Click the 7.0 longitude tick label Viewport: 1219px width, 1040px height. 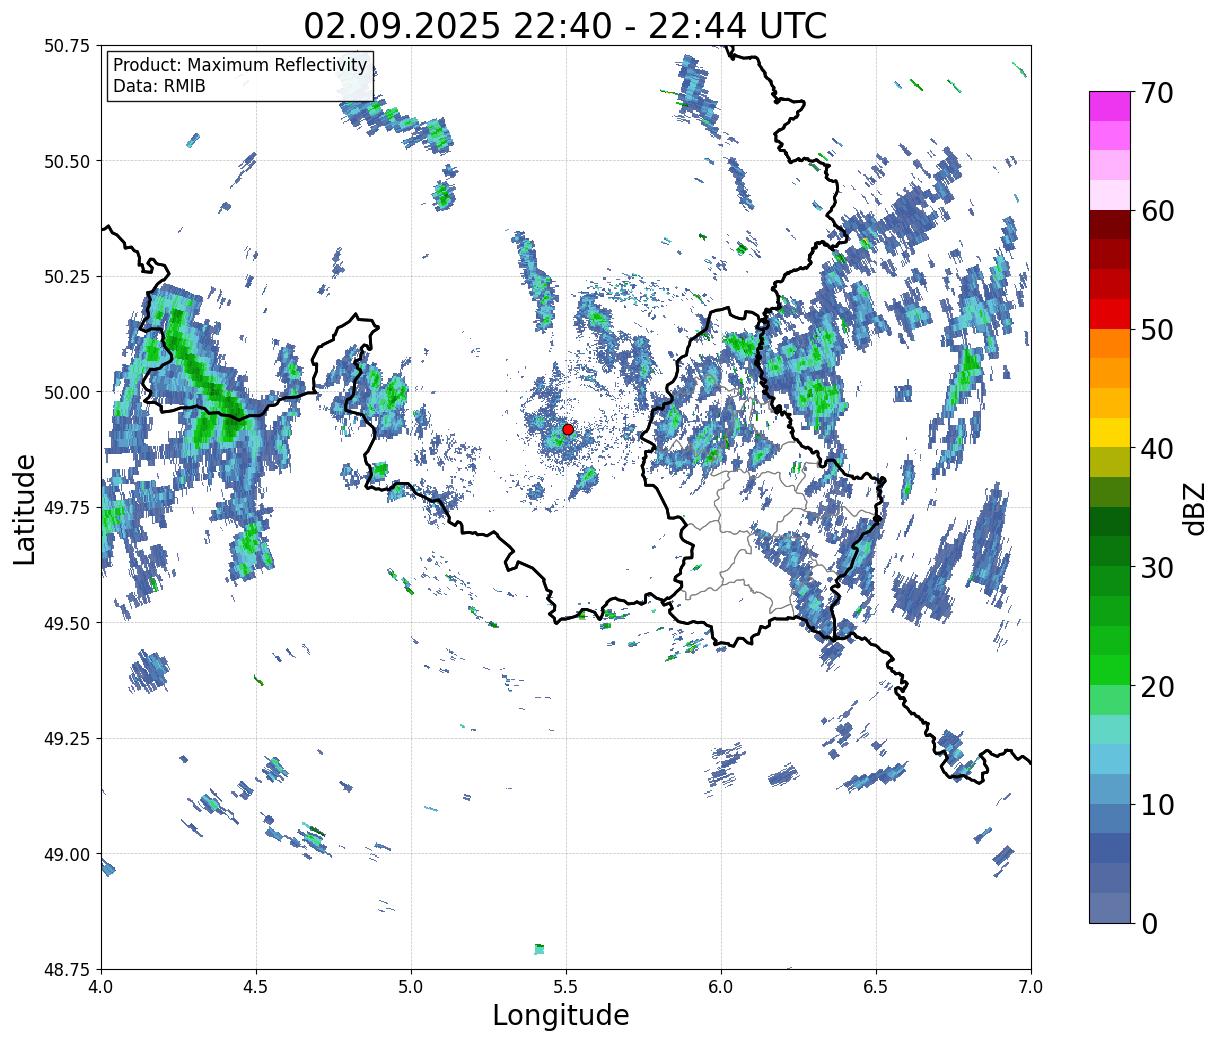tap(1031, 987)
